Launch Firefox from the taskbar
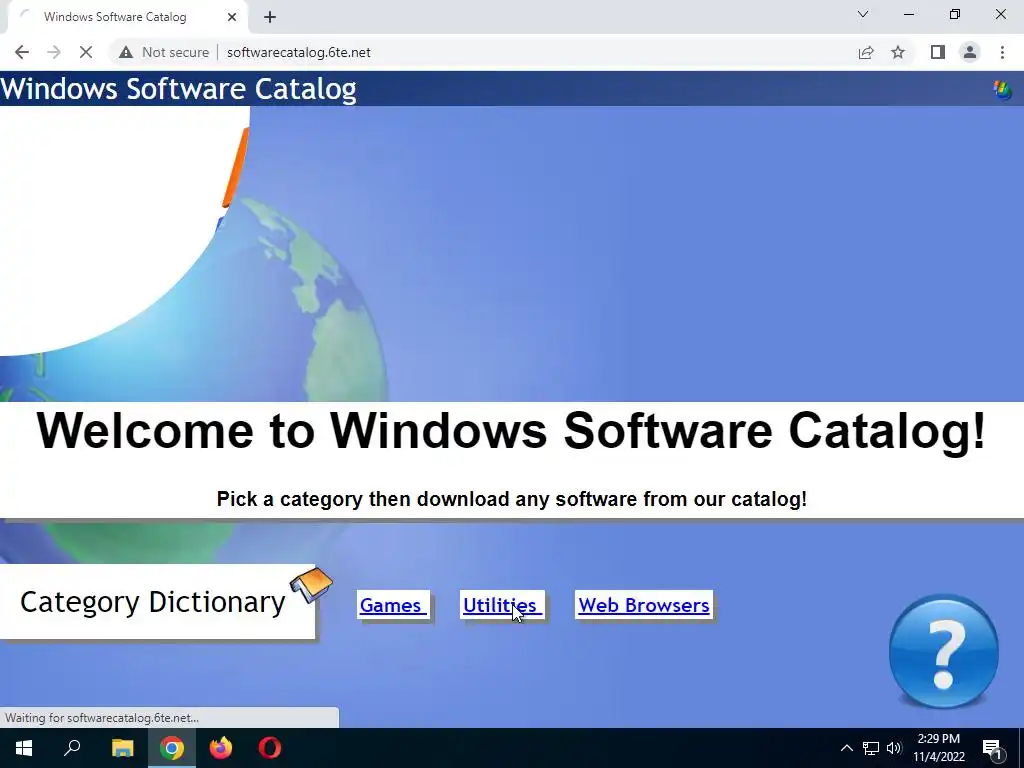Image resolution: width=1024 pixels, height=768 pixels. pyautogui.click(x=221, y=748)
